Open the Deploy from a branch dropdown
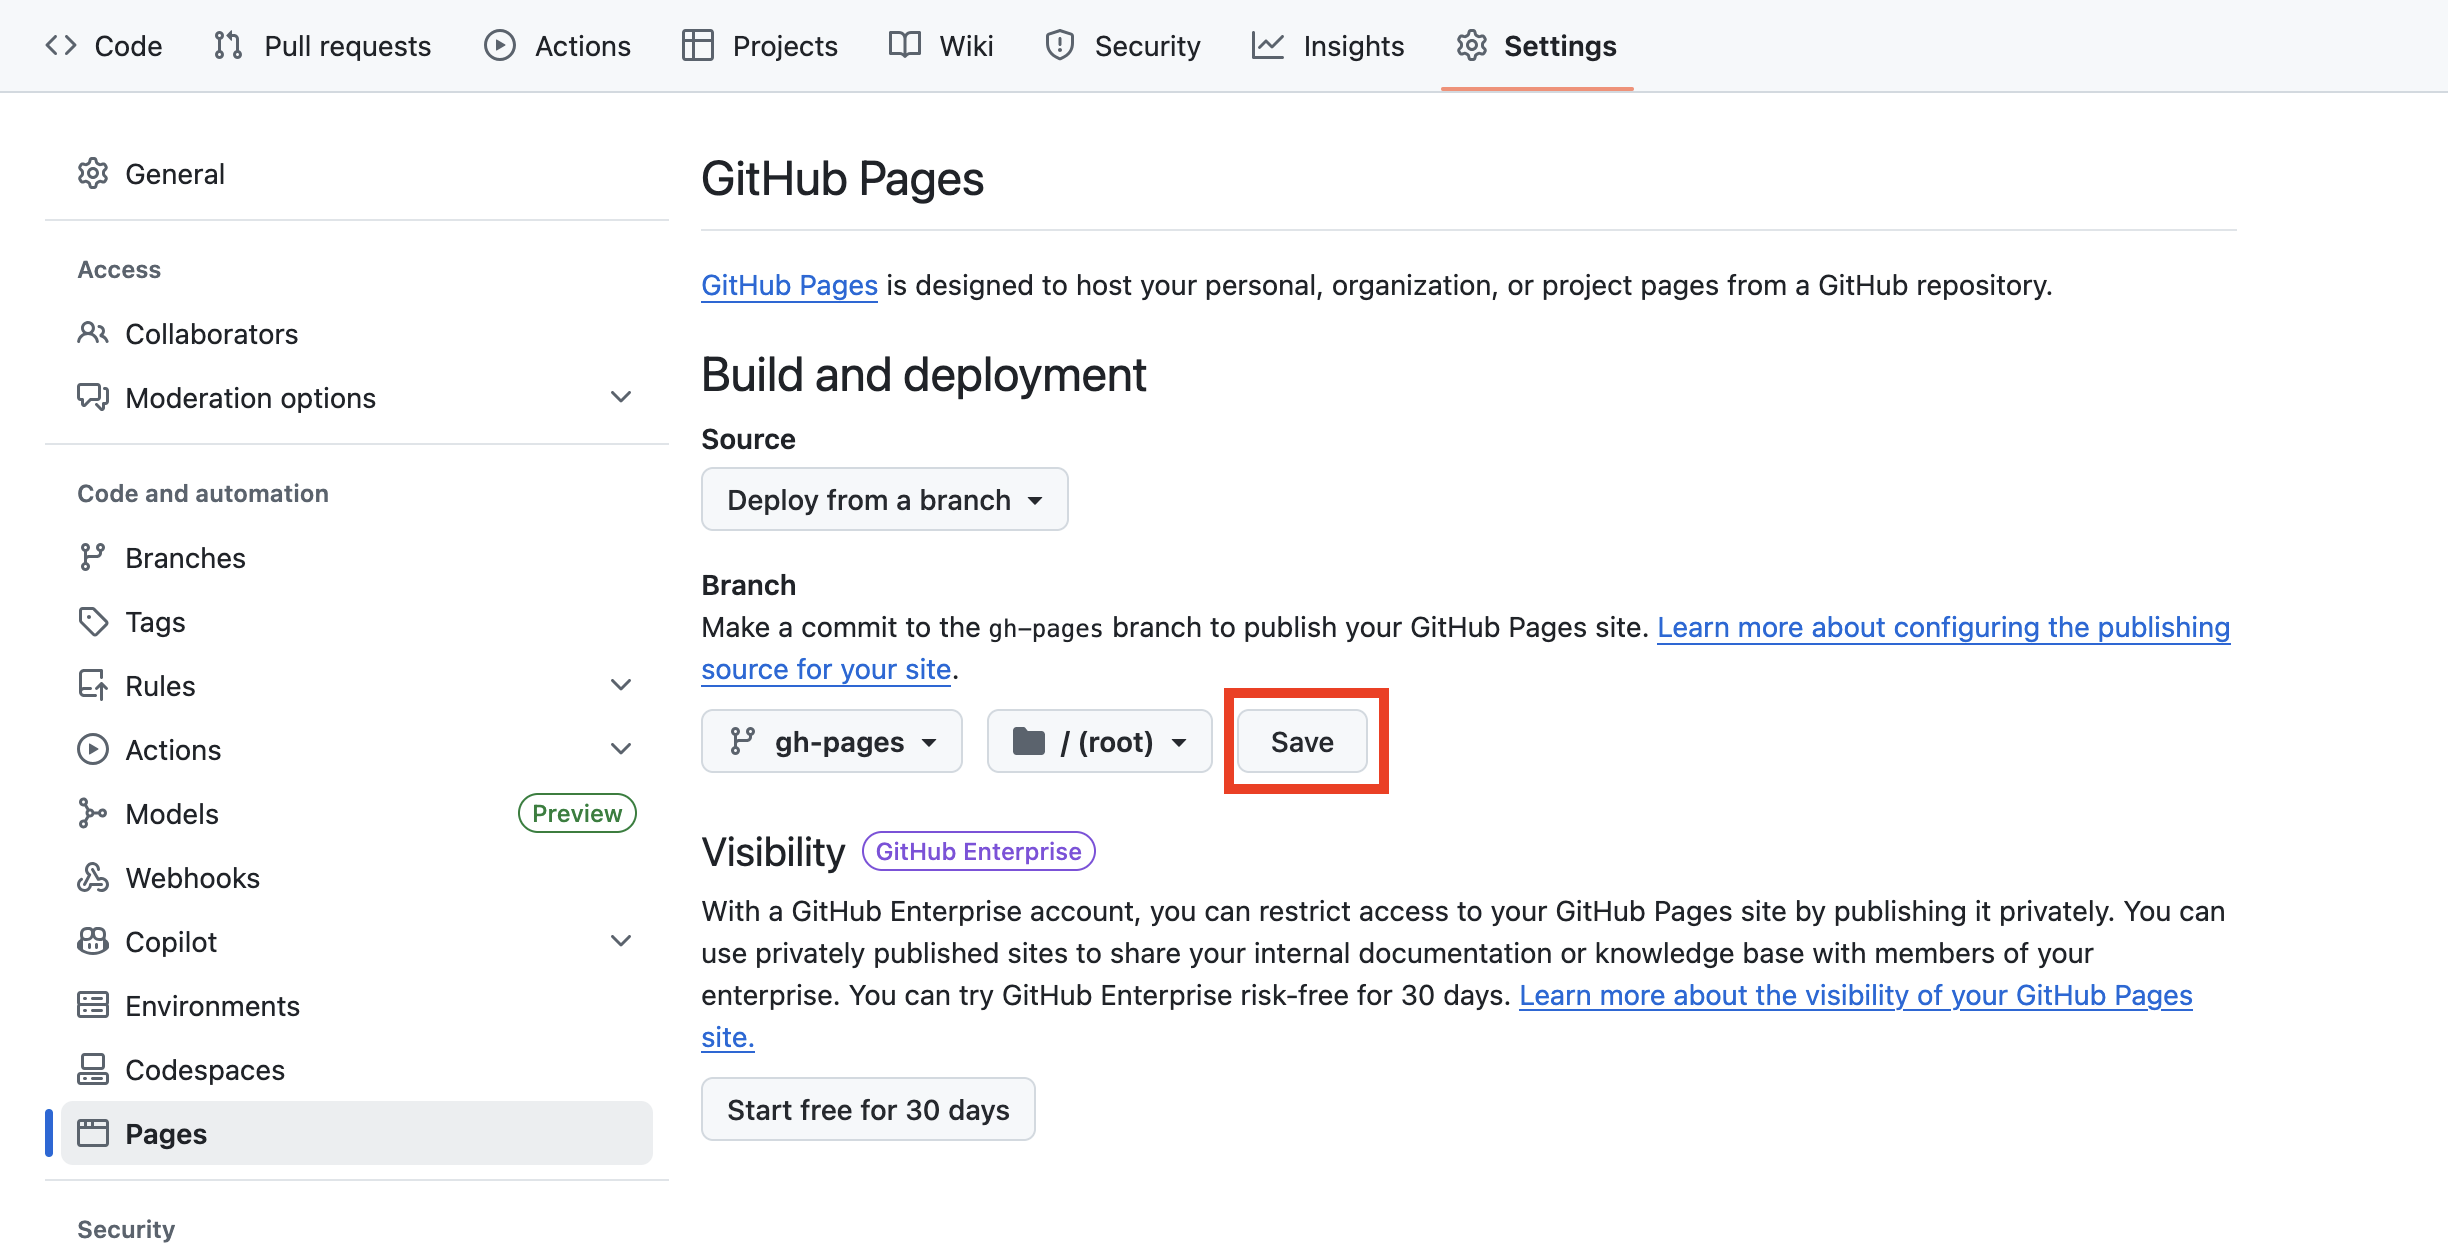Screen dimensions: 2448x1254 pos(884,500)
